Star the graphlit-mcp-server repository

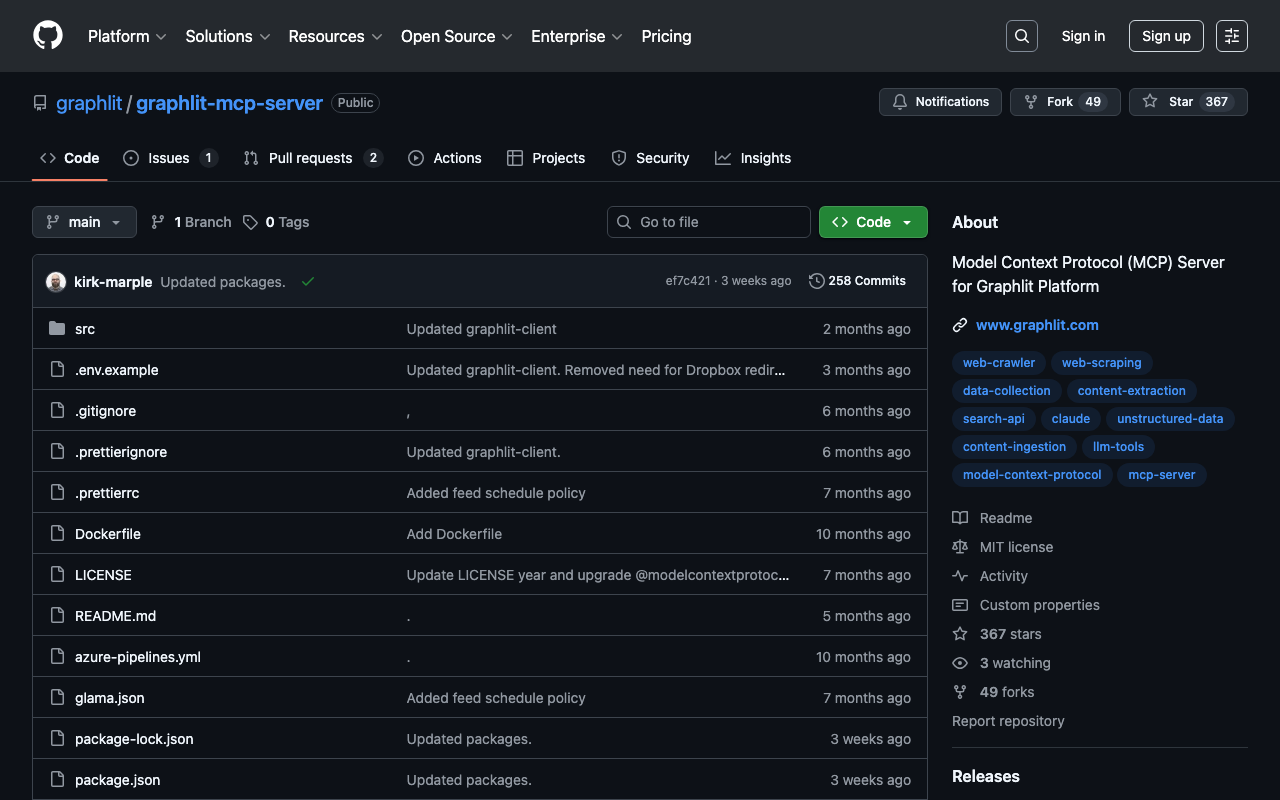1170,102
